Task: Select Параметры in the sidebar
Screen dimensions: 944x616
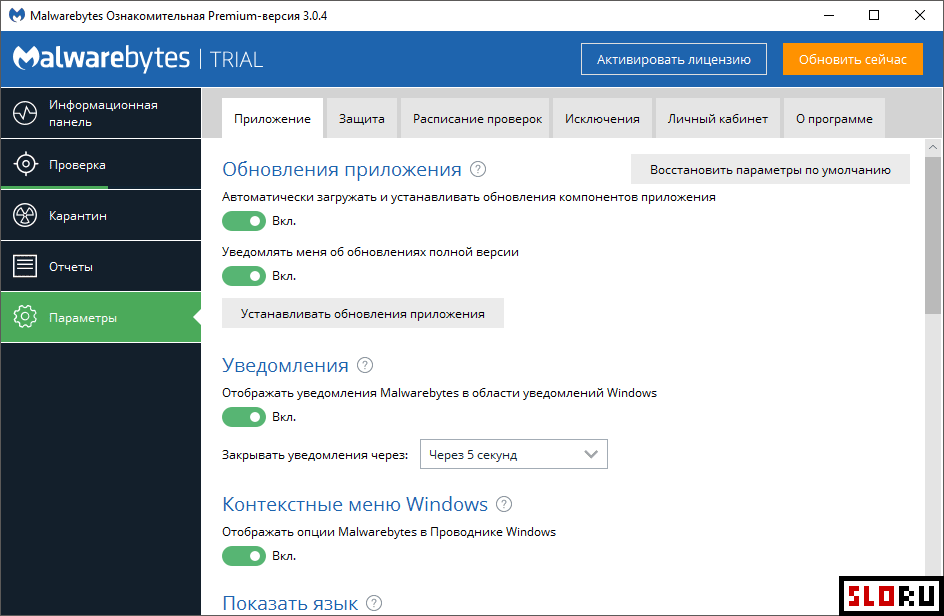Action: point(101,317)
